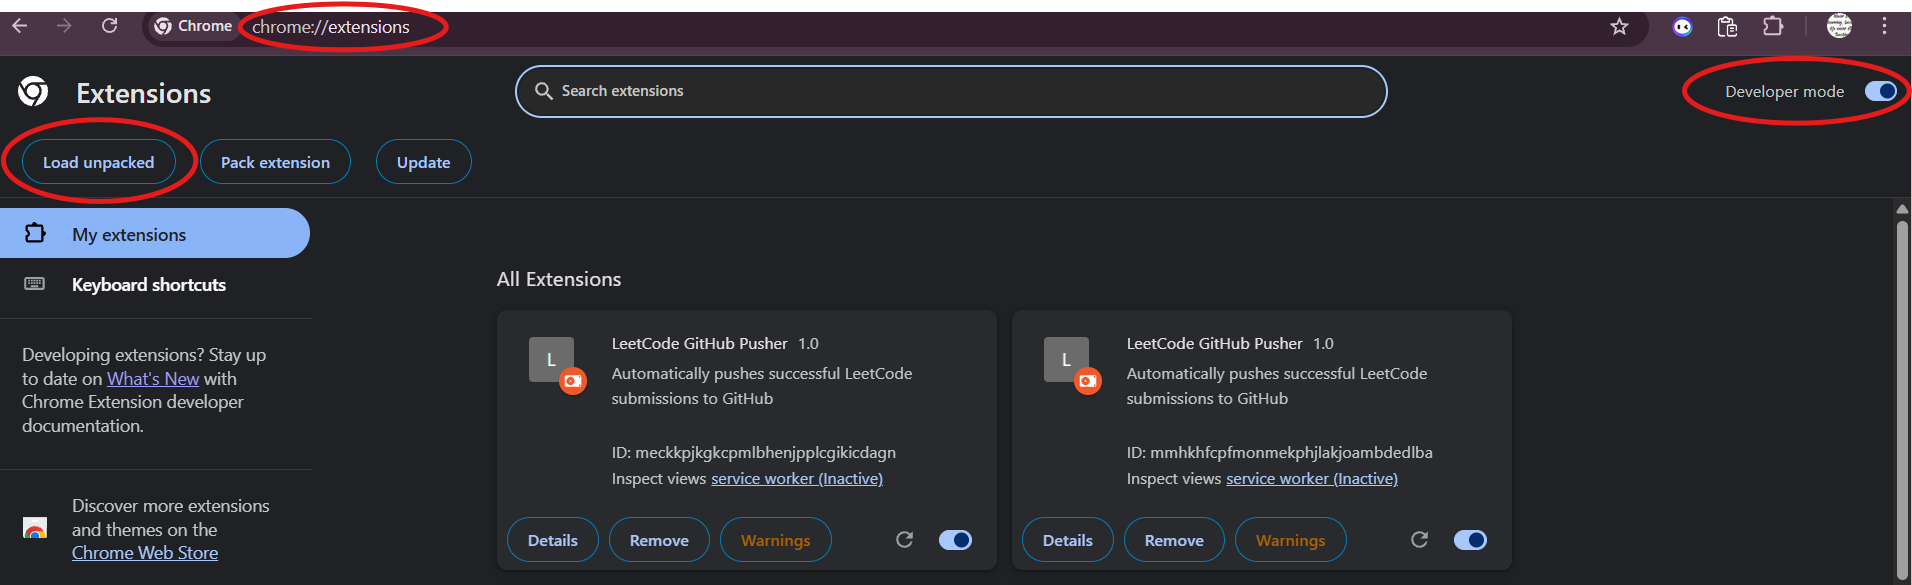Reload the page with the refresh icon
Image resolution: width=1912 pixels, height=585 pixels.
click(x=110, y=26)
